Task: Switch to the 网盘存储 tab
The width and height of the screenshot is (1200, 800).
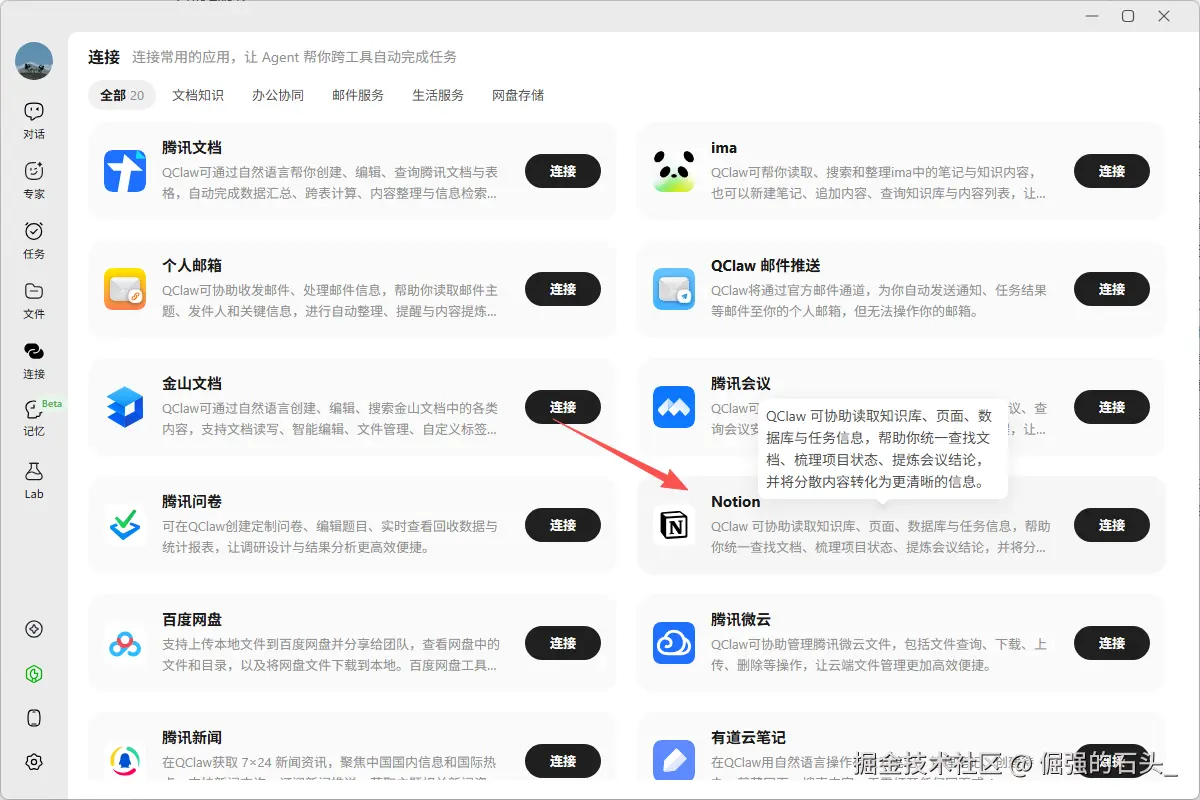Action: click(x=518, y=95)
